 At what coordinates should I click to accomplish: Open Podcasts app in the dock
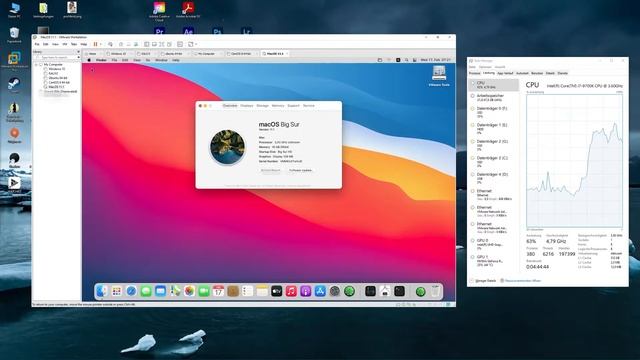click(306, 291)
